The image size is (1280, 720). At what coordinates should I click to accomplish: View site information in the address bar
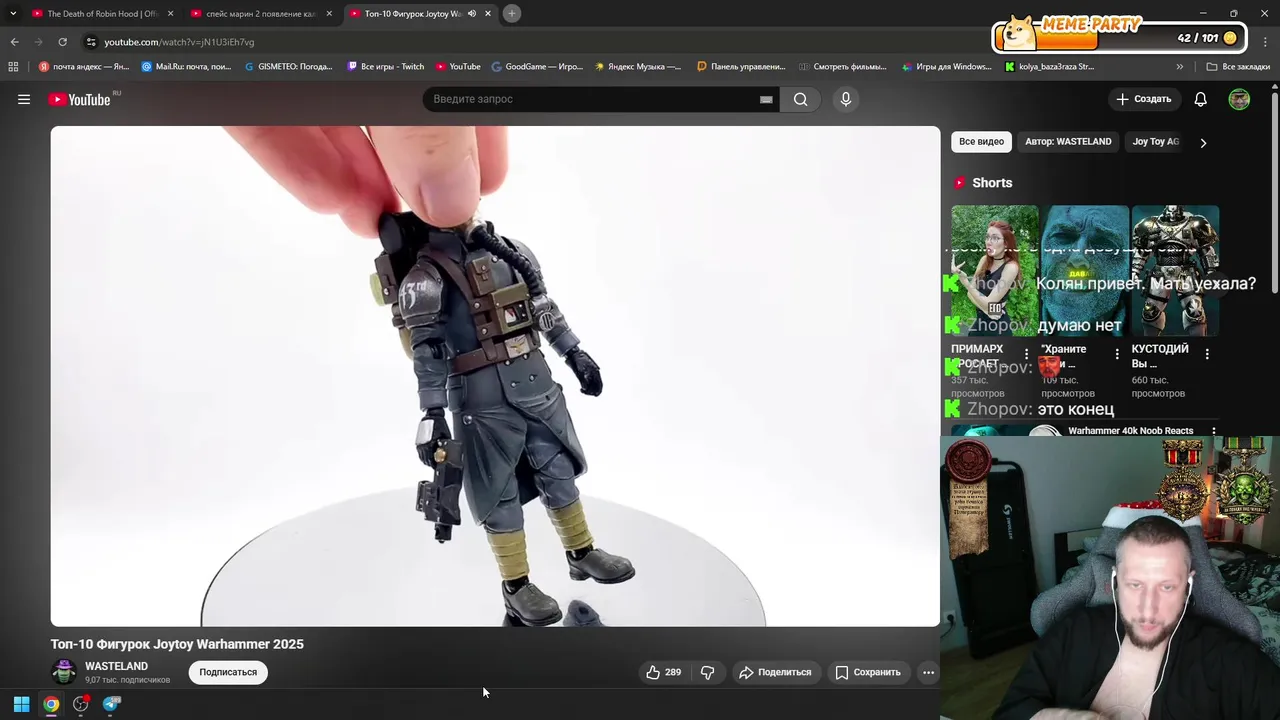91,42
